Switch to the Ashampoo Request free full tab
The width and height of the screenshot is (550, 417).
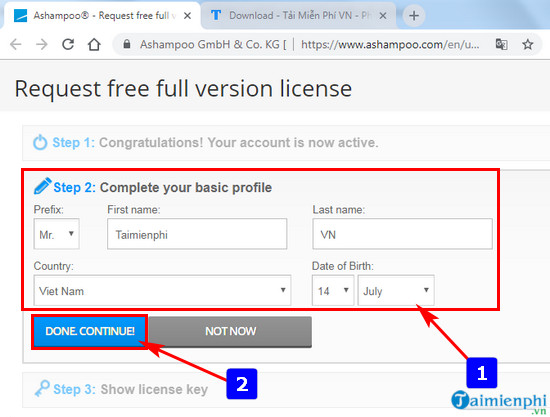(x=102, y=16)
